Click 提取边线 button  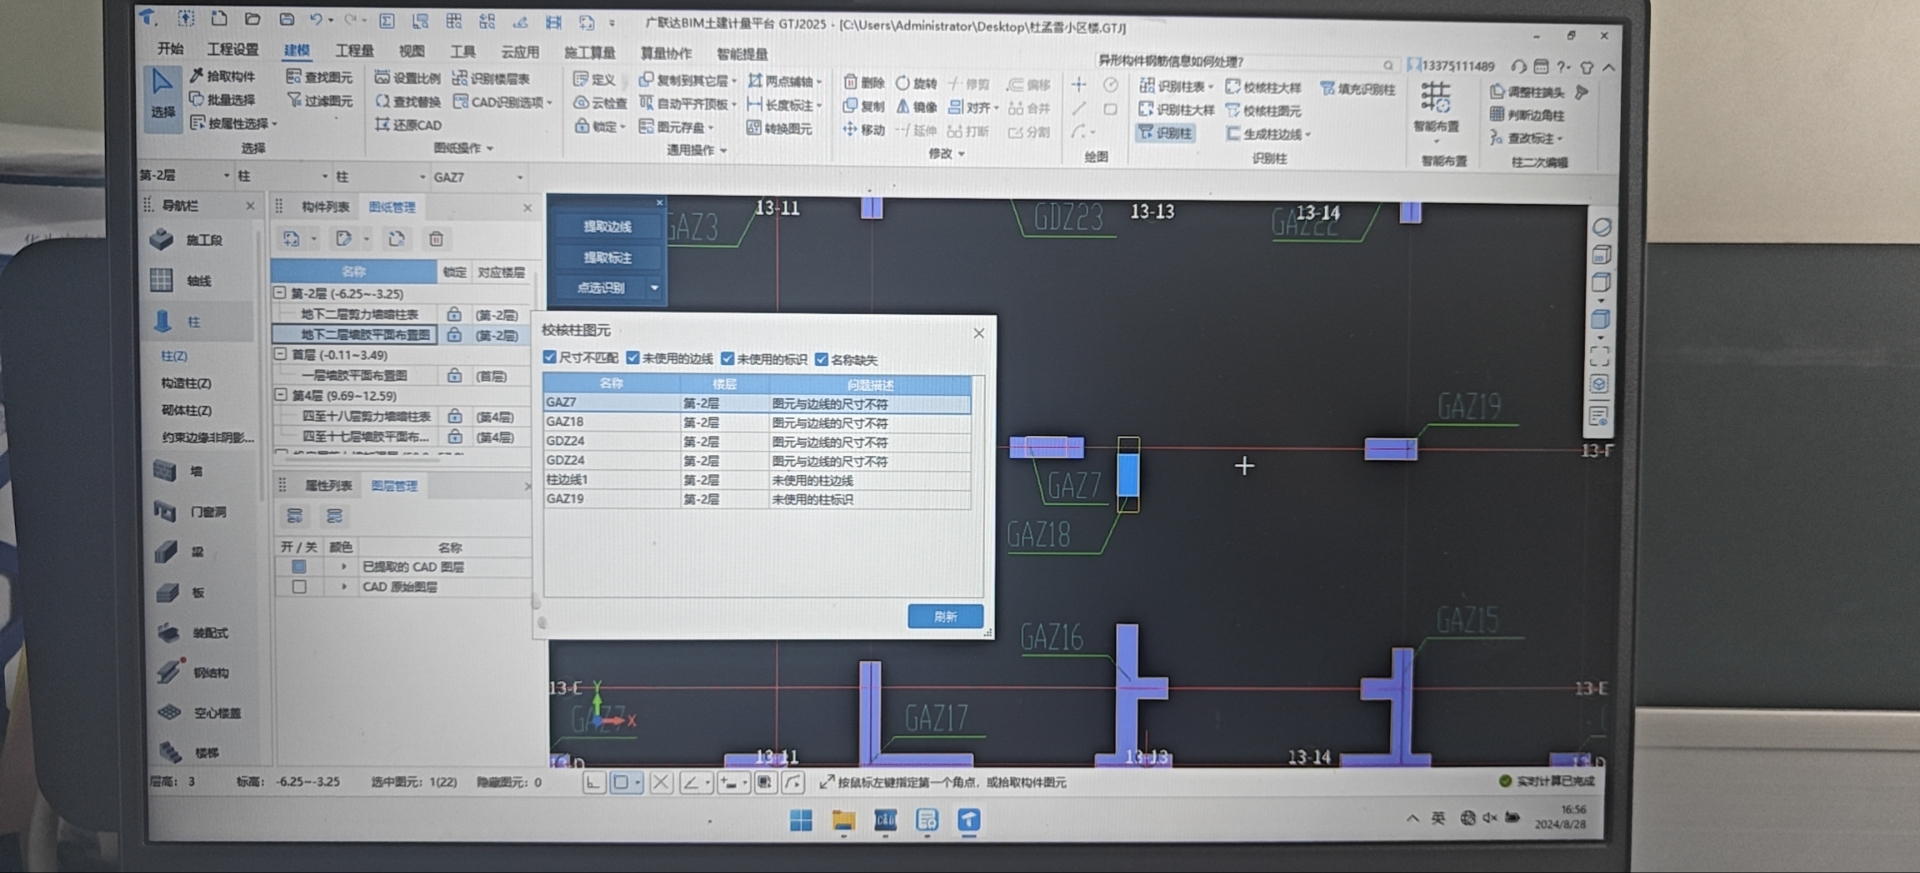[607, 227]
